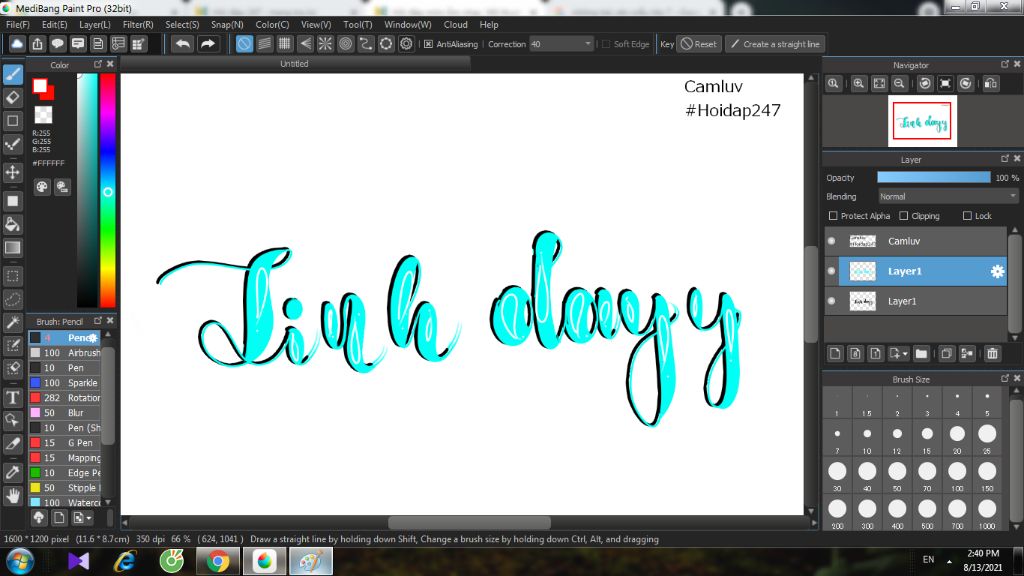
Task: Select the Text tool
Action: [12, 397]
